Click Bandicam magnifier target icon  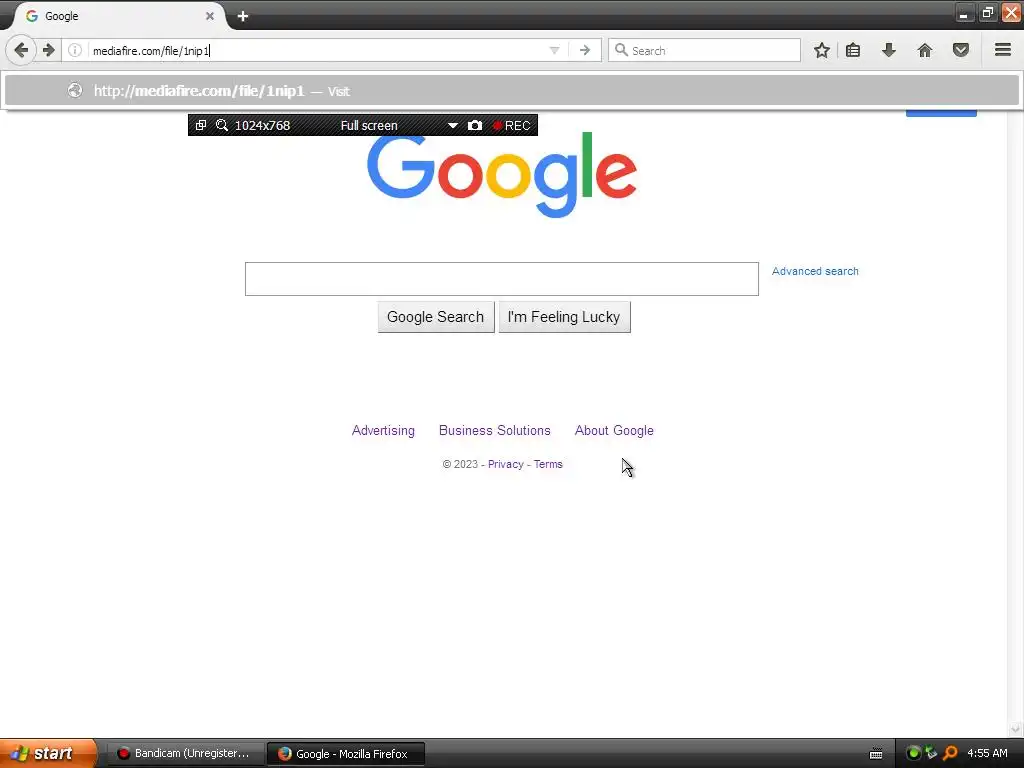[x=222, y=125]
